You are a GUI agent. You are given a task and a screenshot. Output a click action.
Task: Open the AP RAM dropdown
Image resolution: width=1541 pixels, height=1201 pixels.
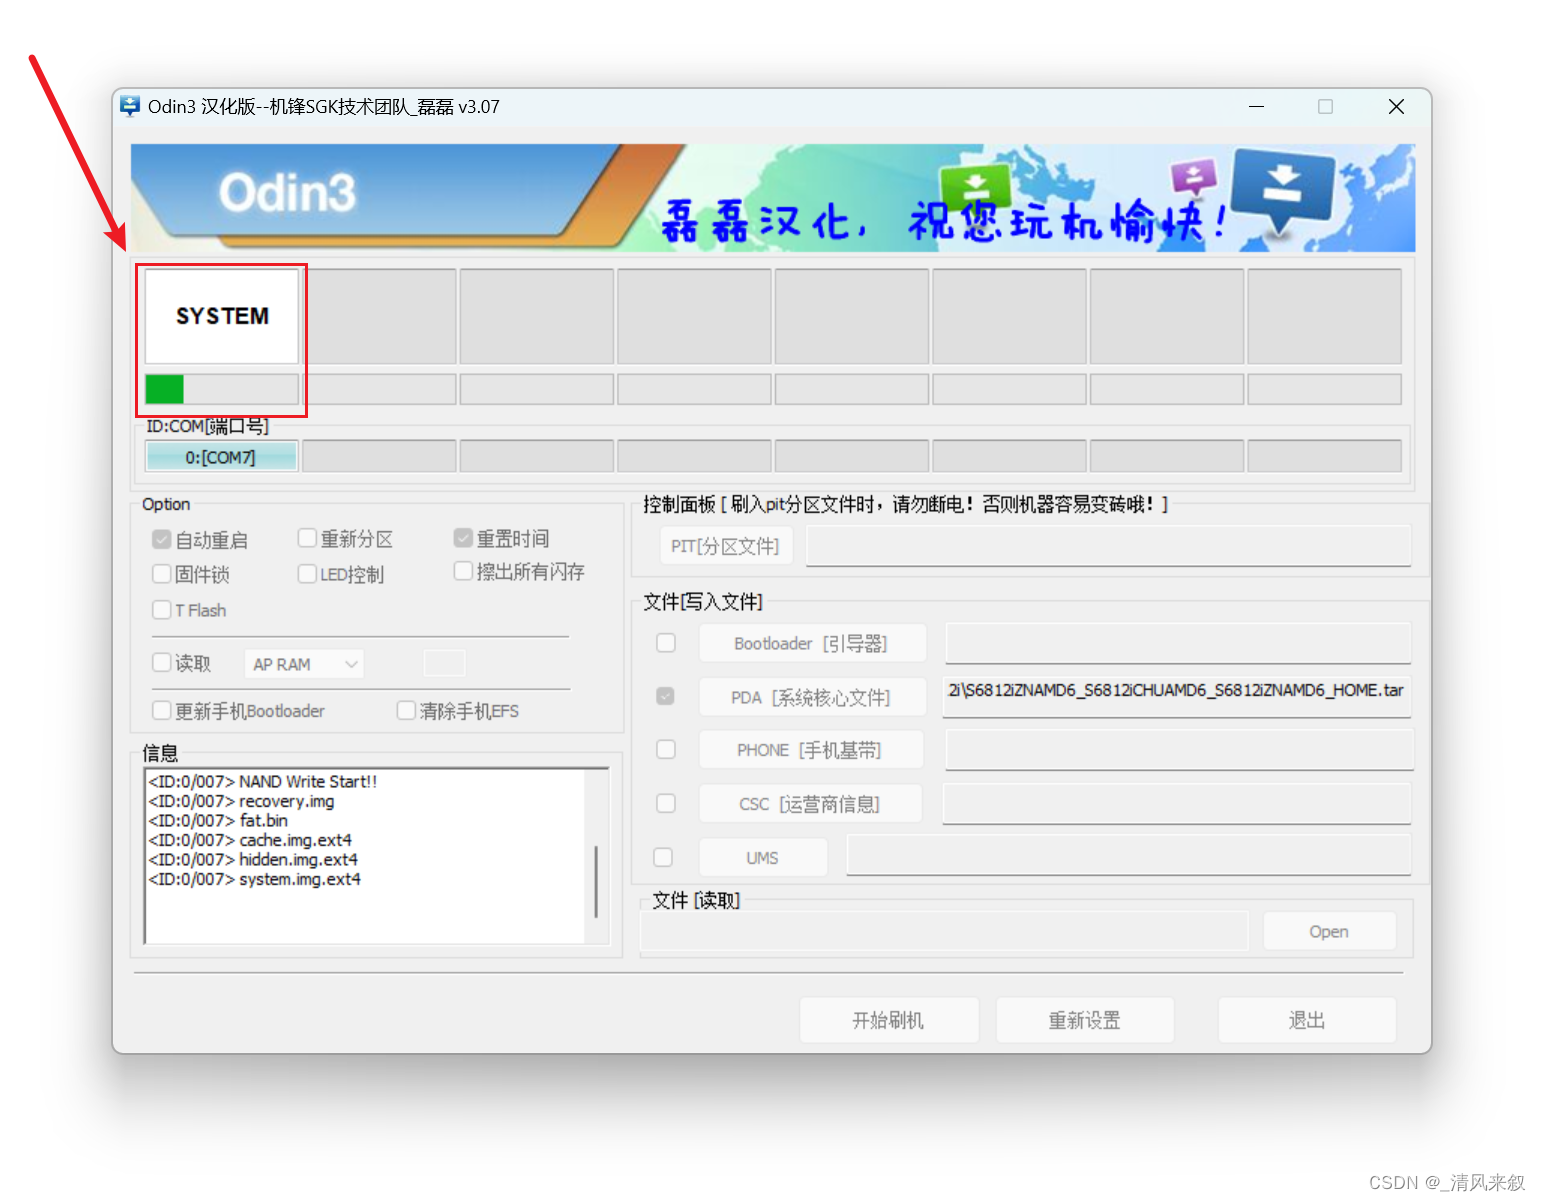tap(304, 664)
